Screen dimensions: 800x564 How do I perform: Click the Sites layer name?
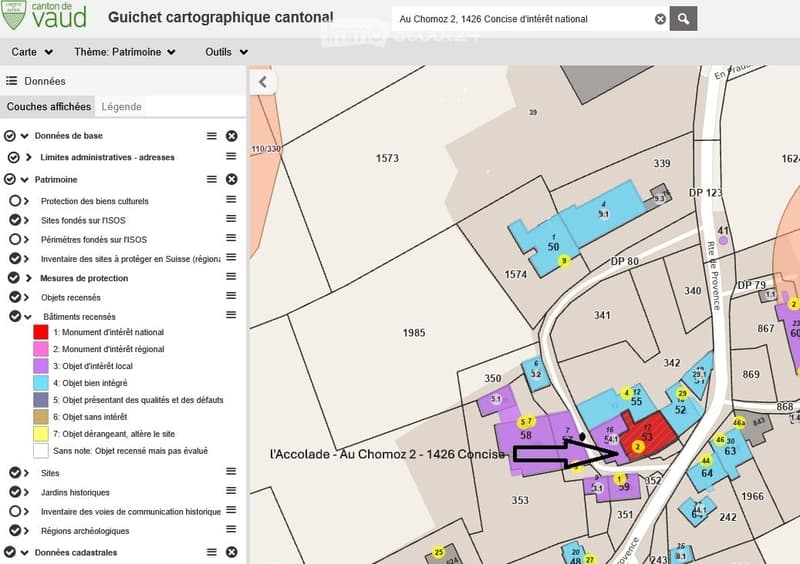(50, 473)
